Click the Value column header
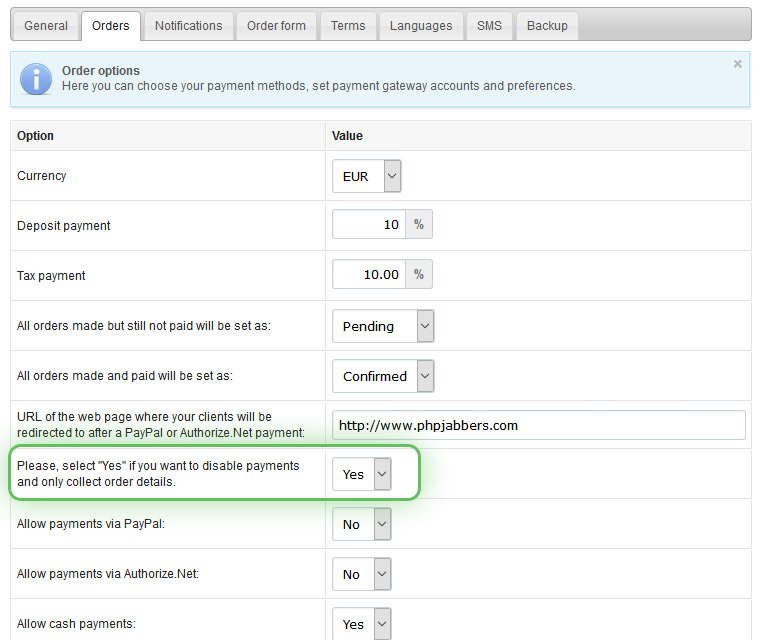The height and width of the screenshot is (640, 760). click(347, 136)
